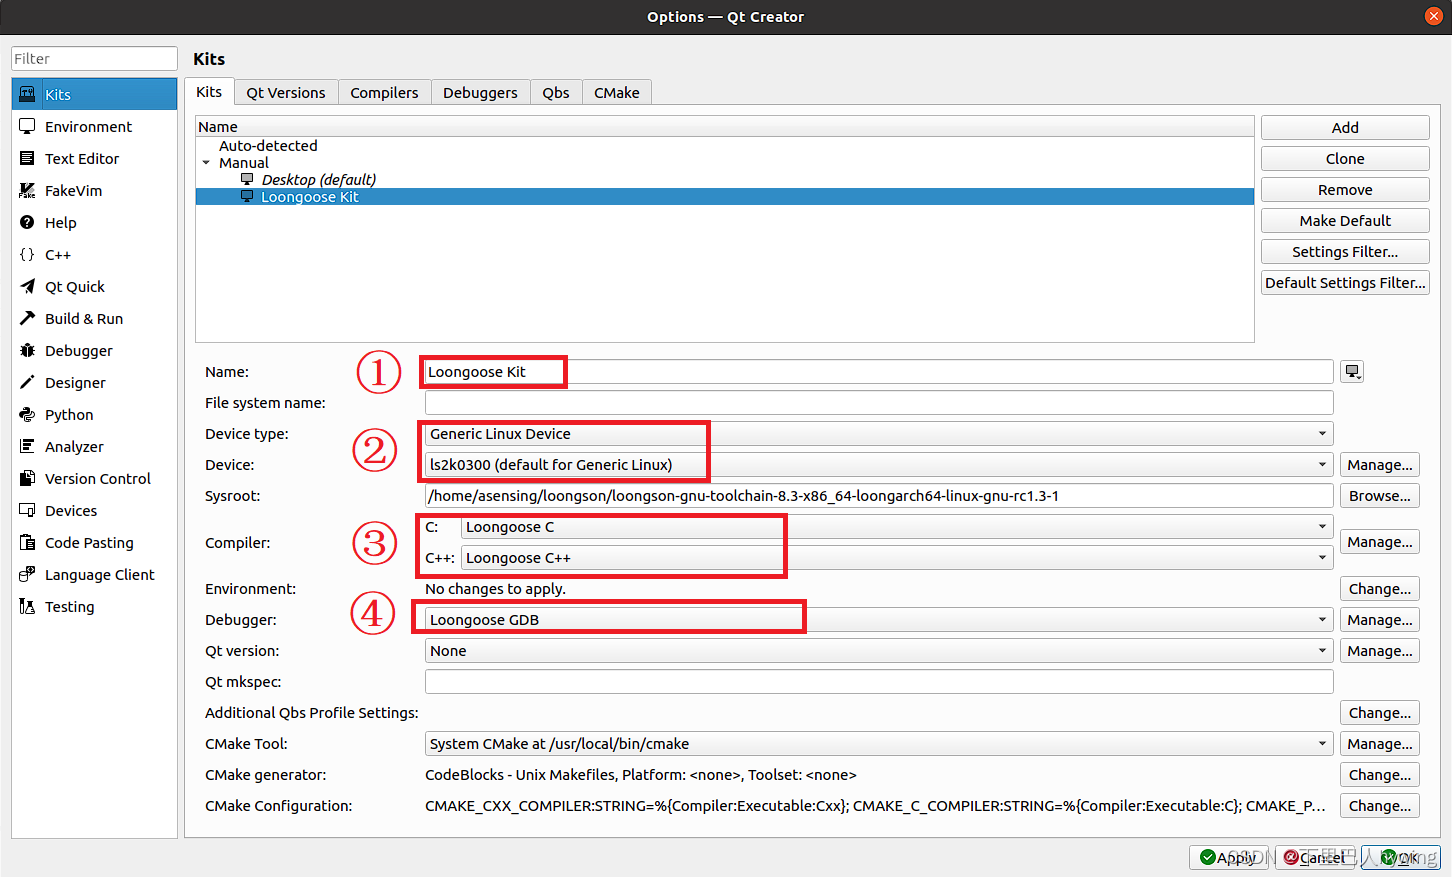Click Browse... next to Sysroot
The image size is (1452, 877).
point(1380,495)
